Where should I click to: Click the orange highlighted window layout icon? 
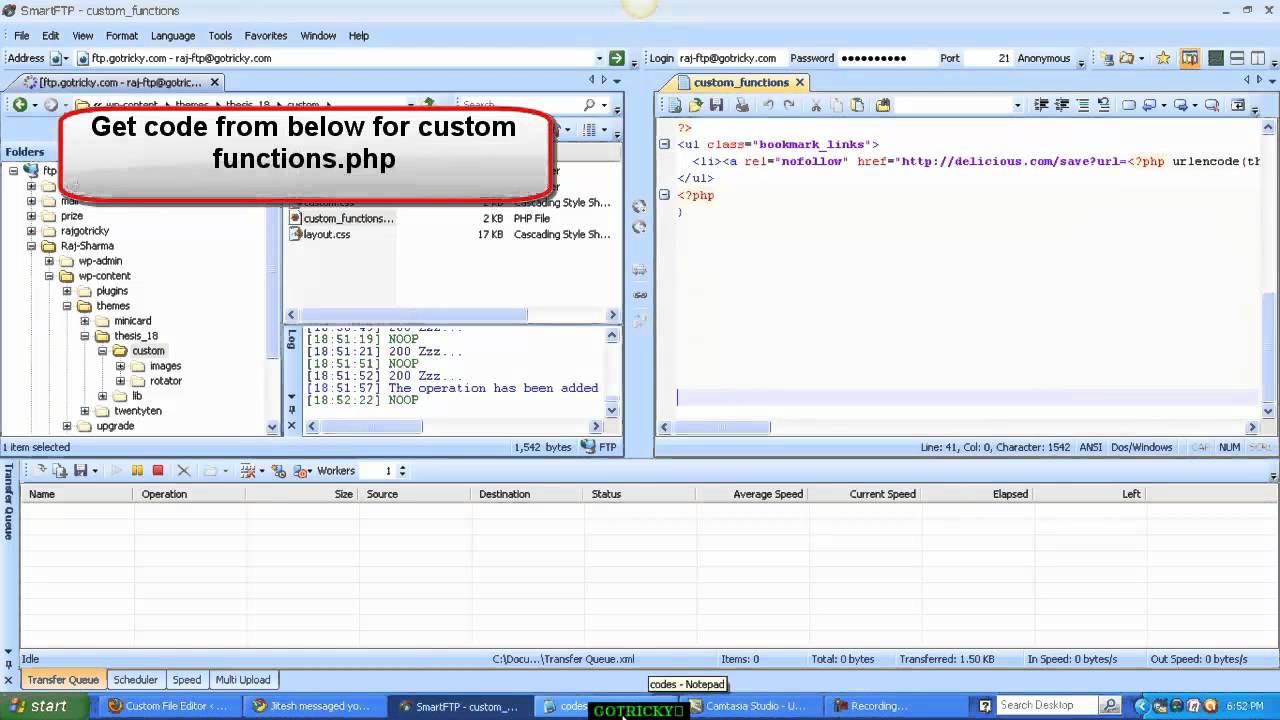point(1190,58)
